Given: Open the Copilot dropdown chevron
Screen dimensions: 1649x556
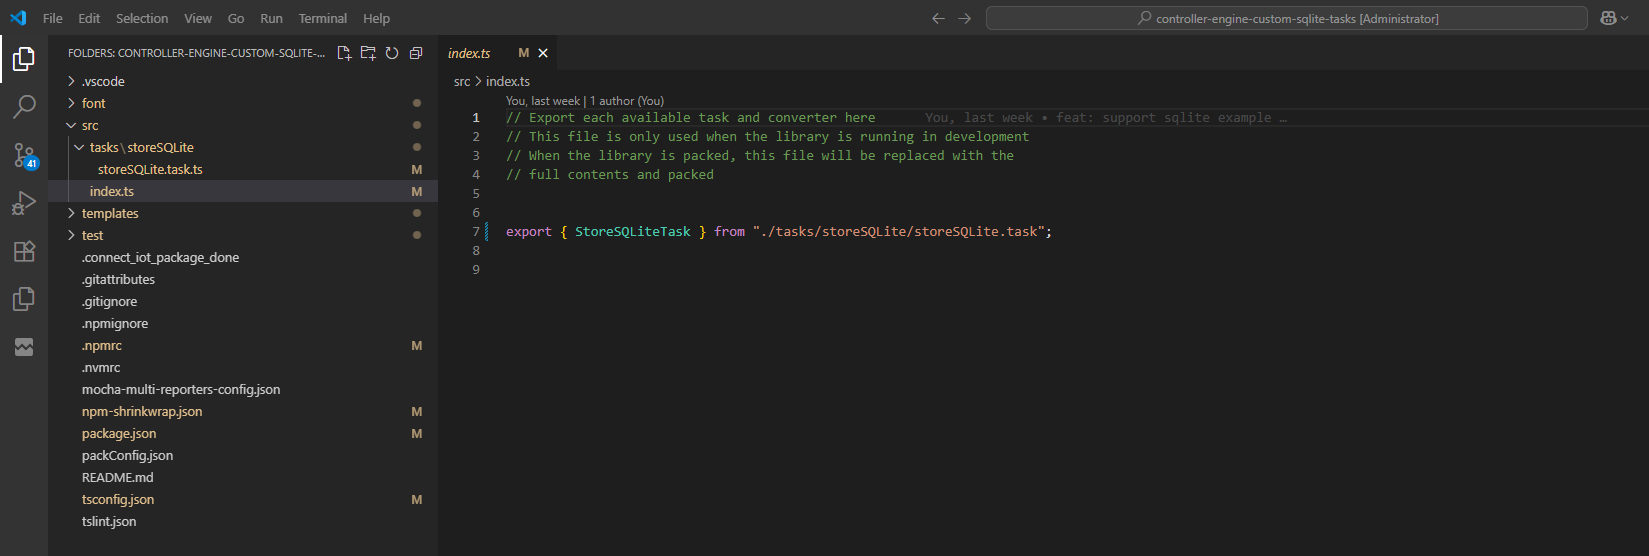Looking at the screenshot, I should [1625, 18].
